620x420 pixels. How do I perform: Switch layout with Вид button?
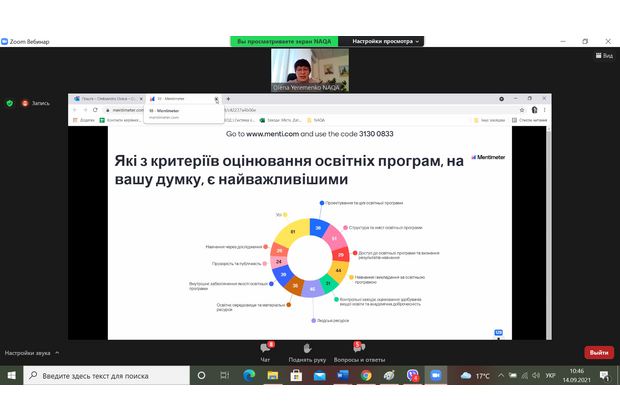point(603,56)
